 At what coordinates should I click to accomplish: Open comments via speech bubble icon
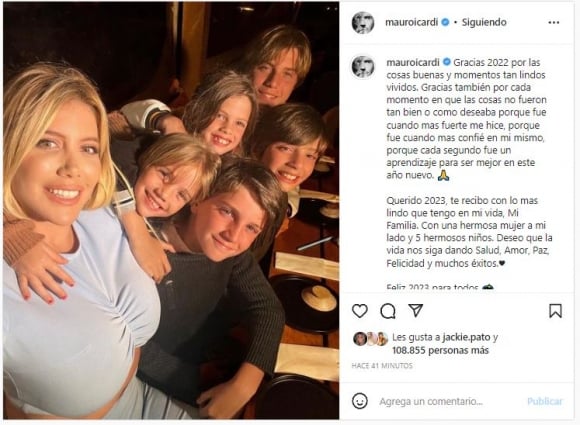[x=388, y=311]
